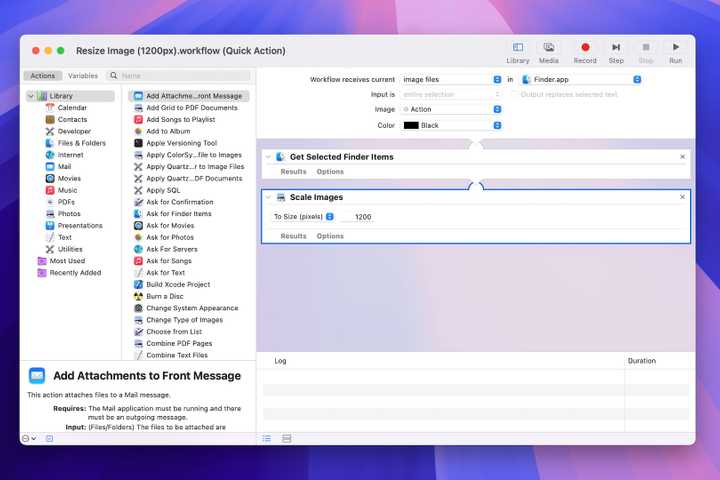Open the image files type dropdown
This screenshot has height=480, width=720.
click(x=450, y=78)
